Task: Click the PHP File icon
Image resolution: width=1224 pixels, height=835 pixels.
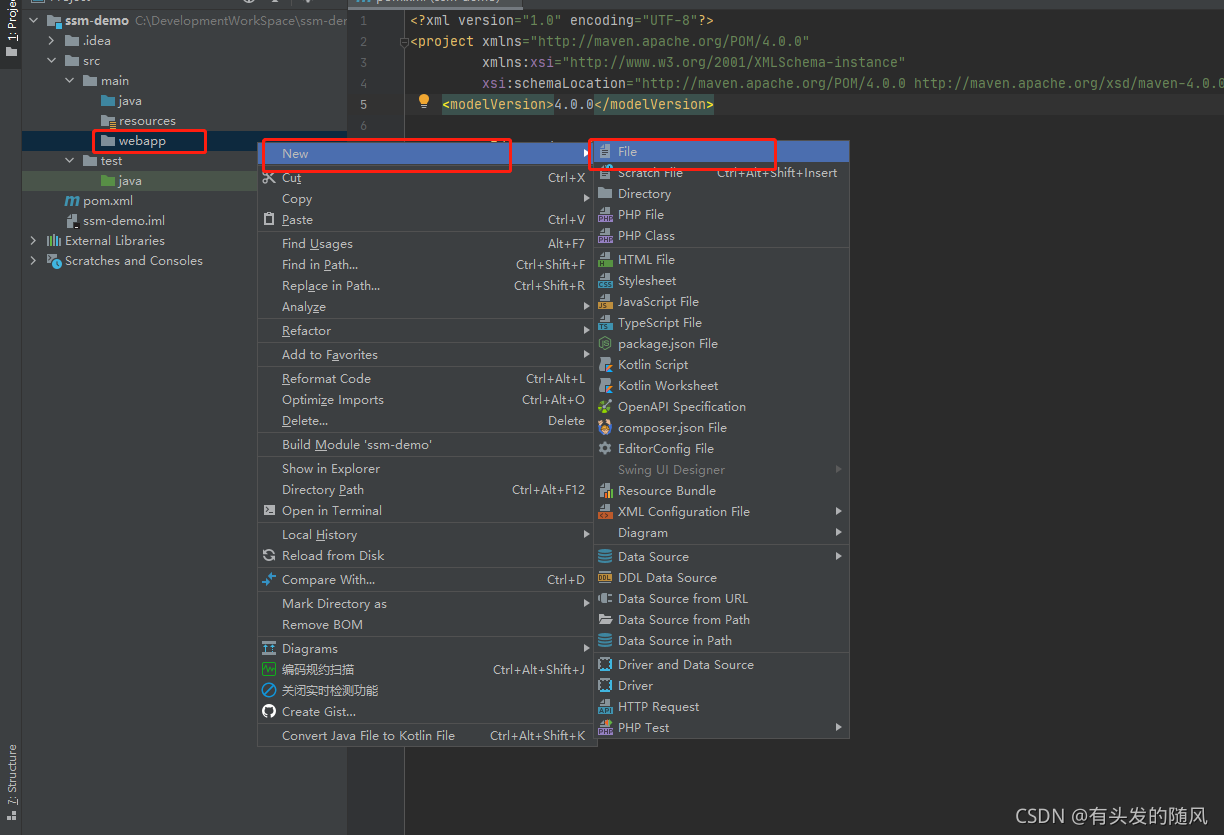Action: (605, 215)
